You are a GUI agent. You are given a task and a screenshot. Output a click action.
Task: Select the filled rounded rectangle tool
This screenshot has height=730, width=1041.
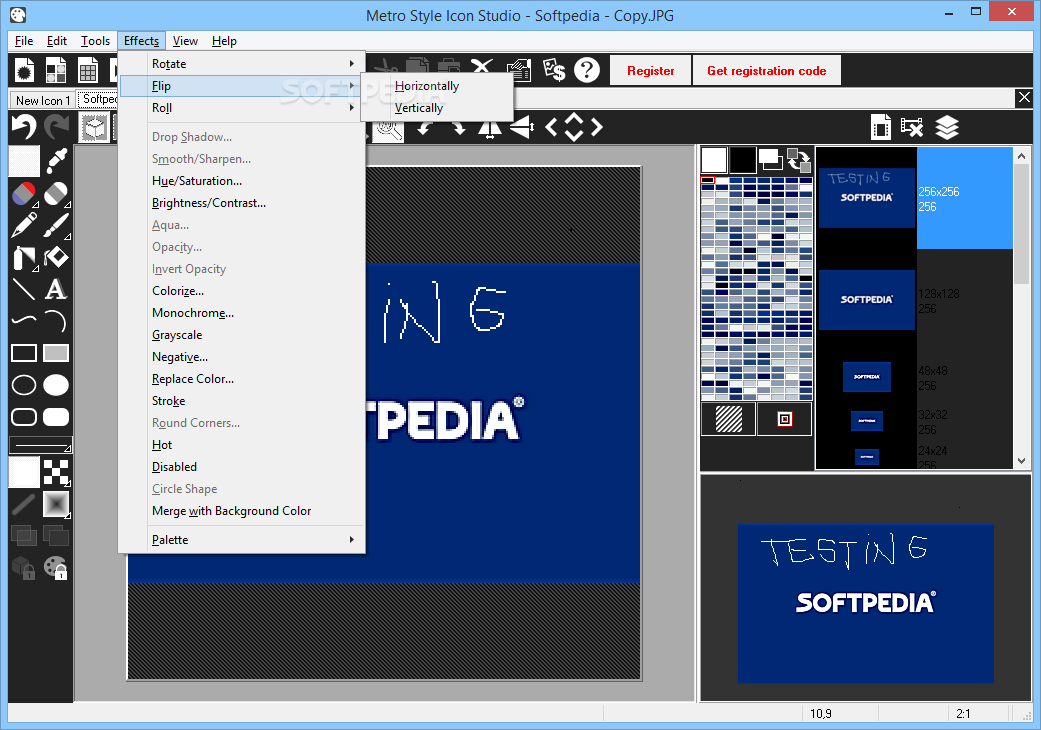pos(56,417)
